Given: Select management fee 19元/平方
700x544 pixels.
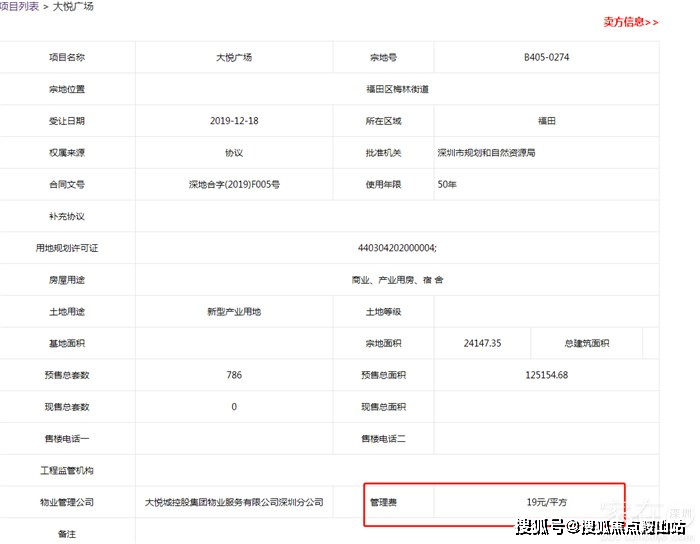Looking at the screenshot, I should (x=546, y=502).
